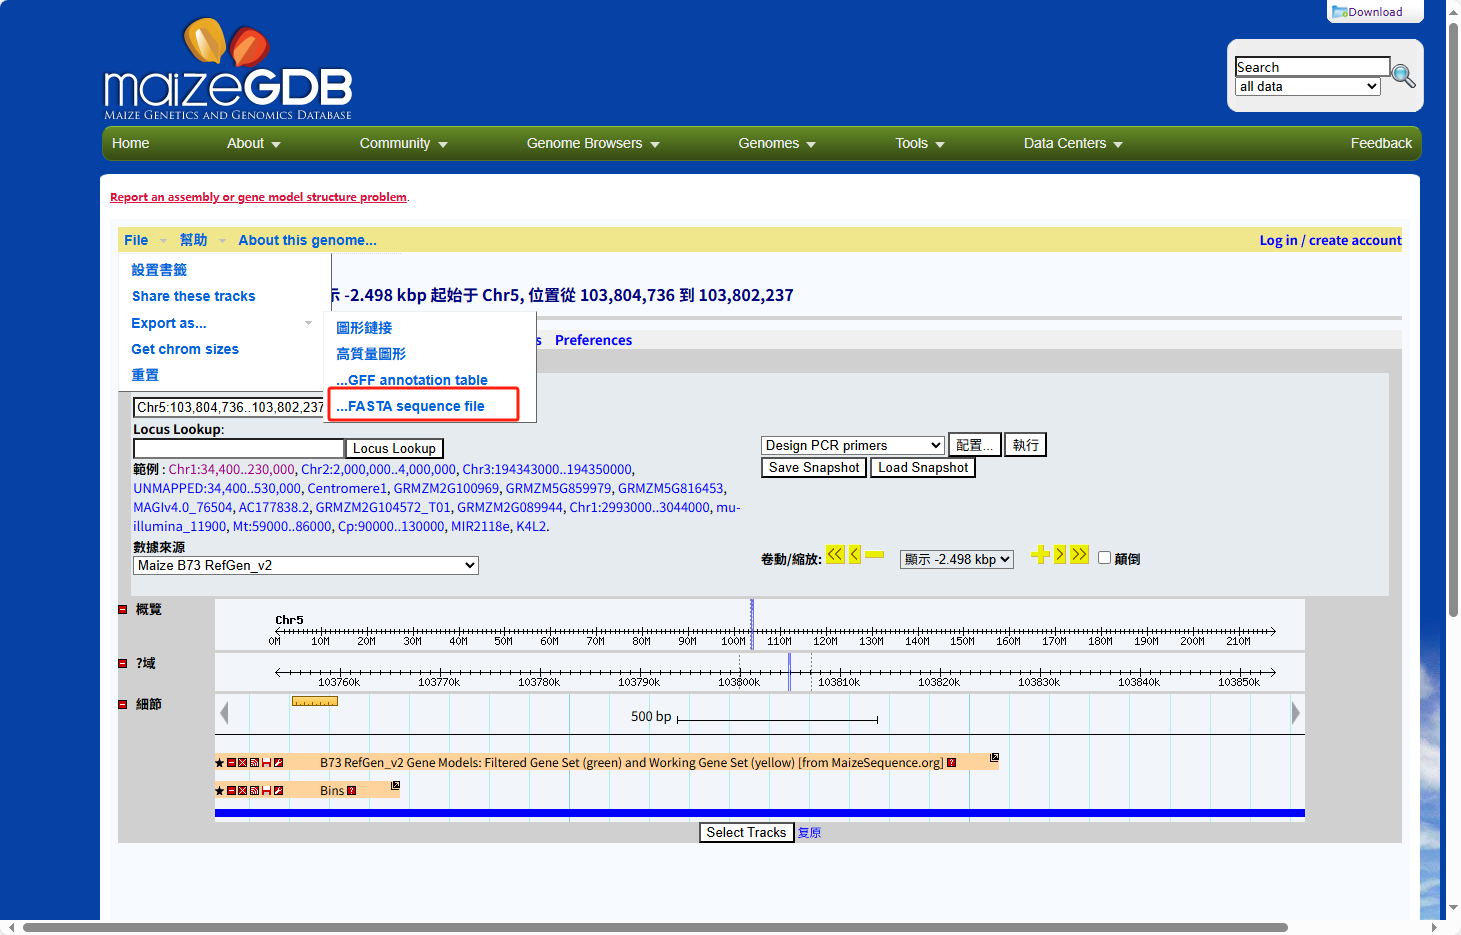Click the top Search input field
The width and height of the screenshot is (1461, 935).
pos(1312,67)
